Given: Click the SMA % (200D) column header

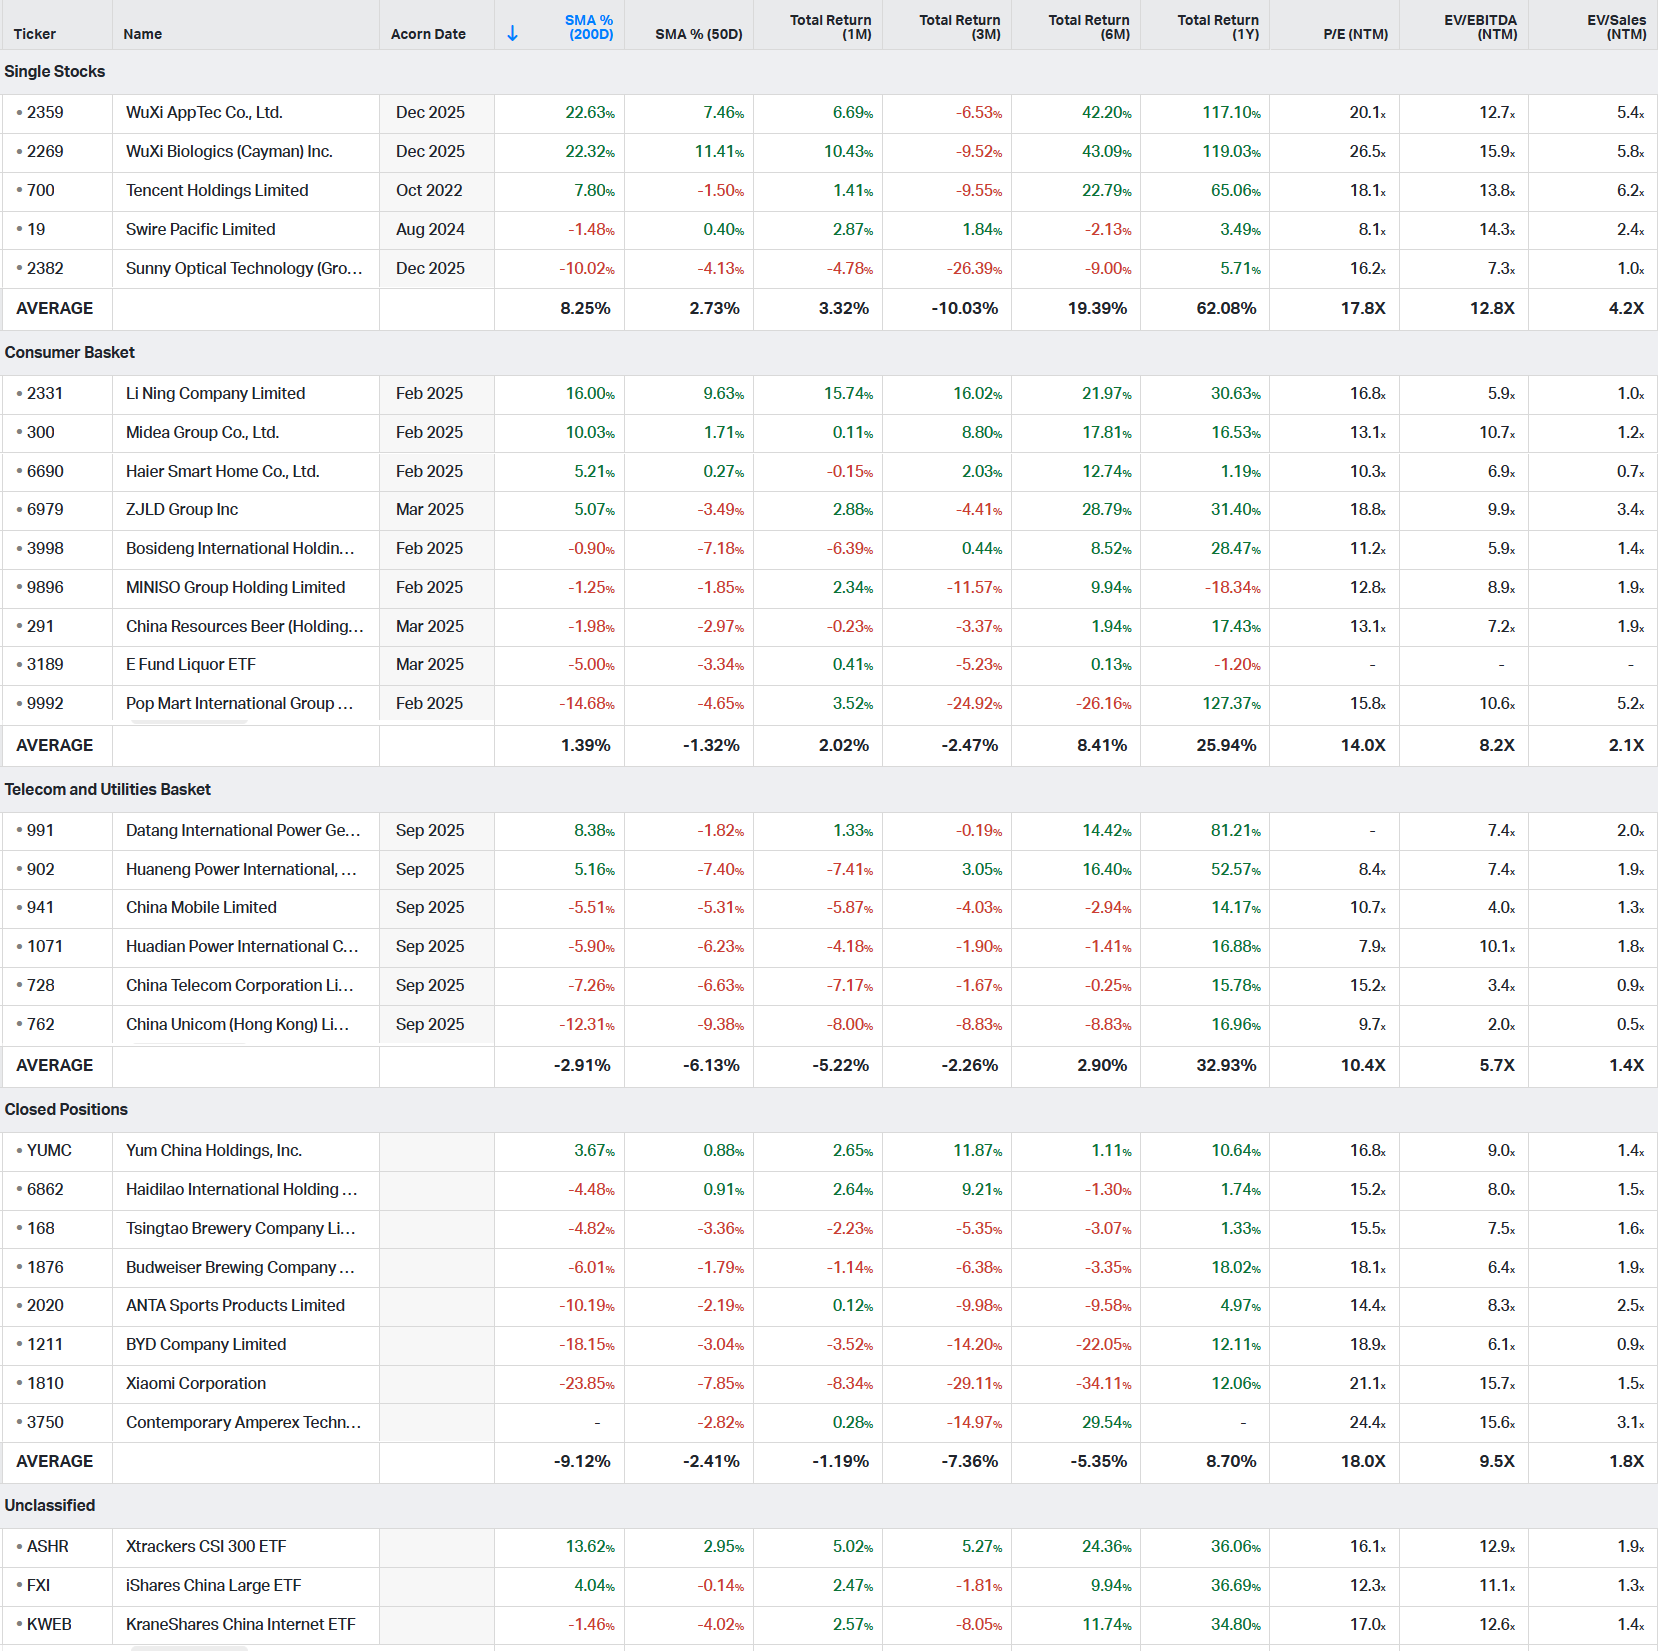Looking at the screenshot, I should (x=589, y=27).
